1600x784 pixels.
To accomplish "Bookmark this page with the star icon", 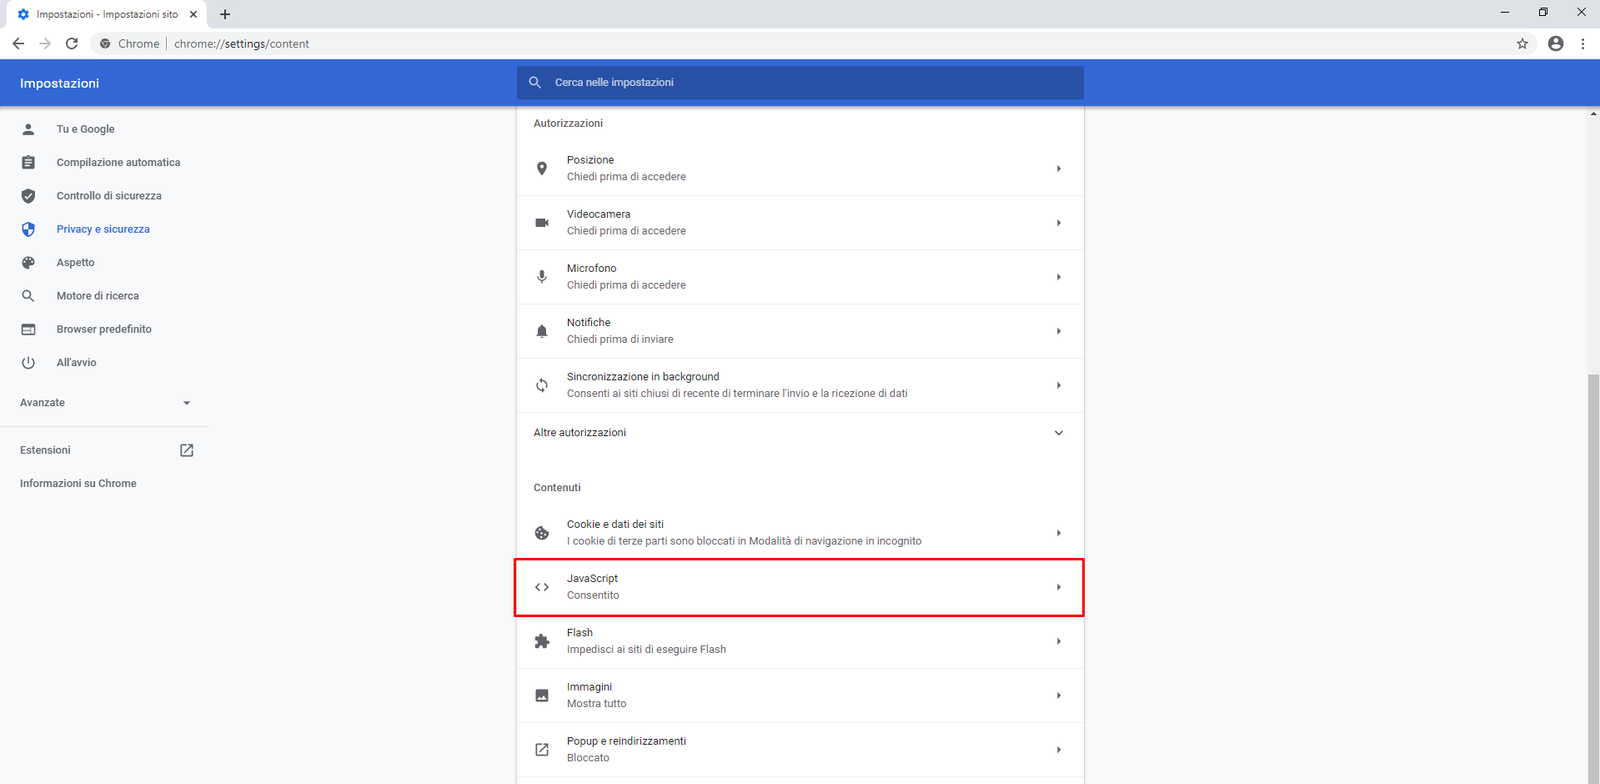I will [1522, 44].
